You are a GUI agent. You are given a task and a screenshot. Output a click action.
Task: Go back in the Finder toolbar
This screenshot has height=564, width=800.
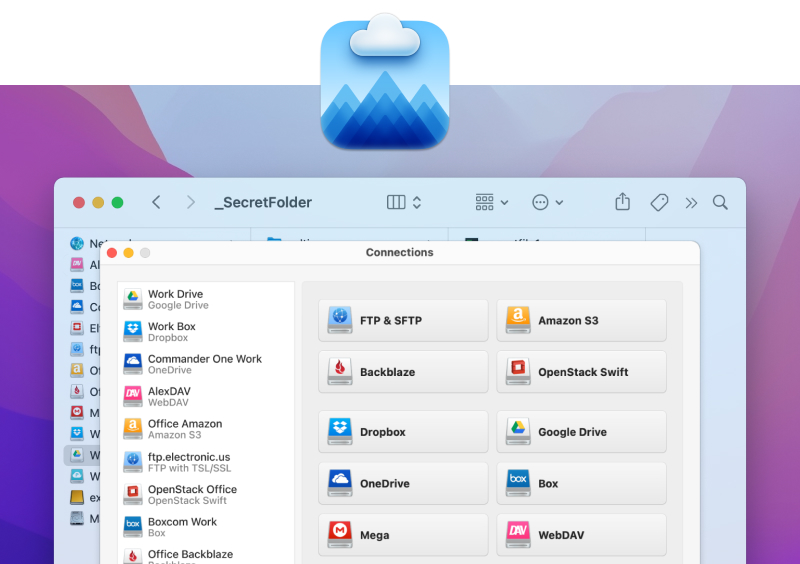click(x=156, y=203)
